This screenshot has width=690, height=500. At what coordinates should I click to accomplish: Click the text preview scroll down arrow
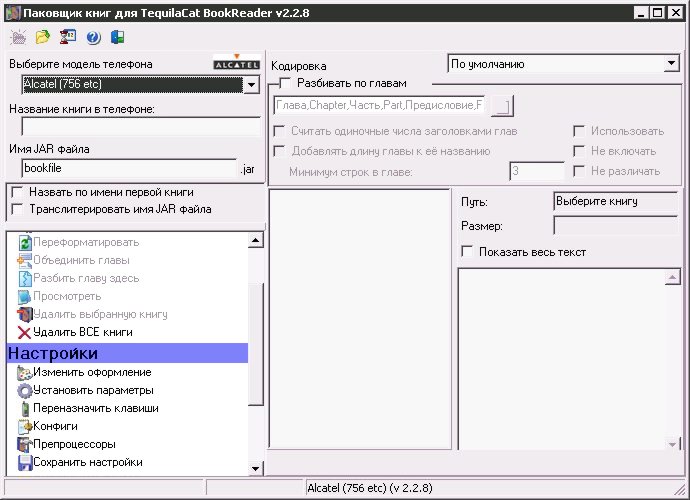pyautogui.click(x=672, y=444)
